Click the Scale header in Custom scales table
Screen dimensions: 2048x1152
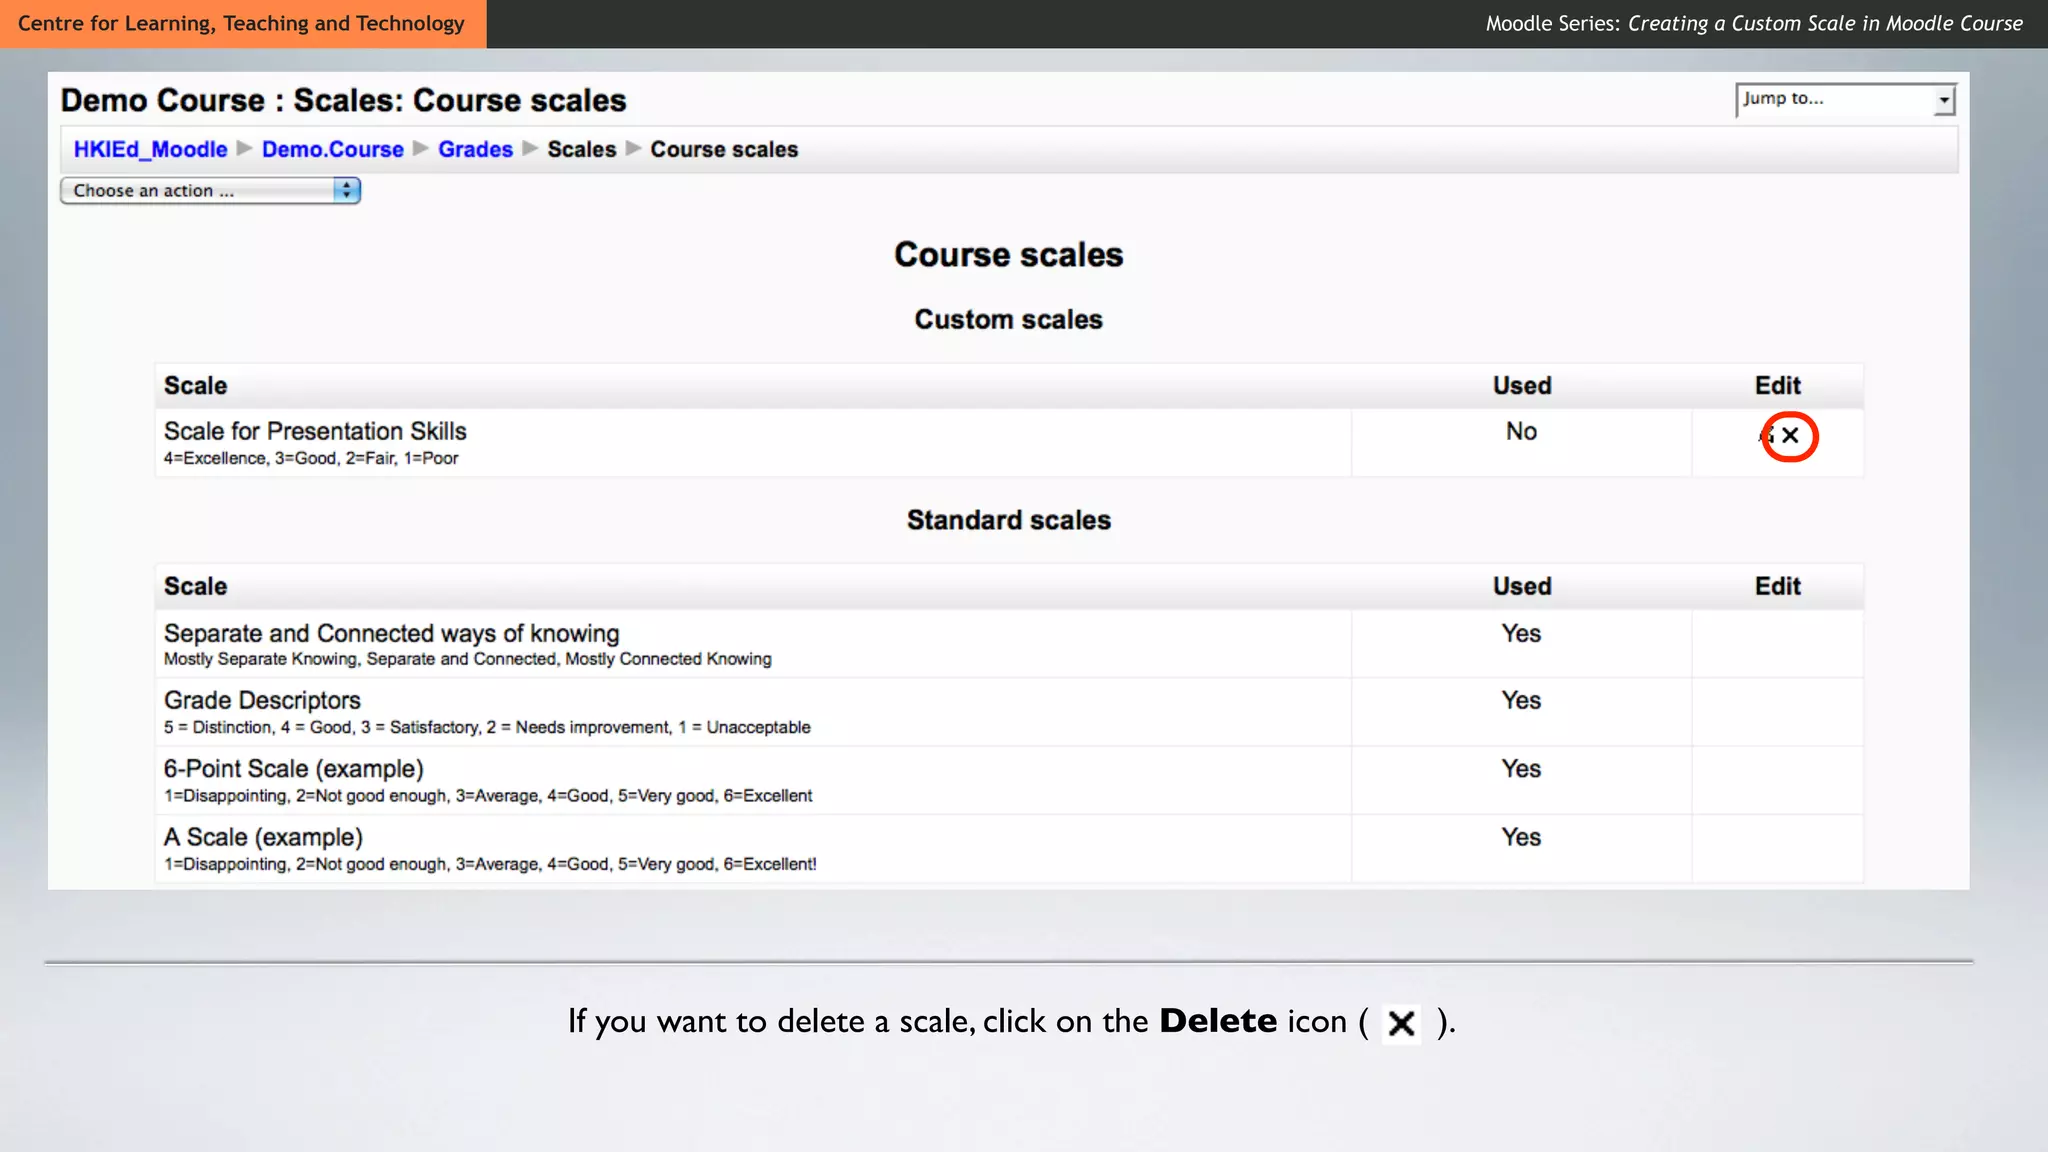pyautogui.click(x=195, y=385)
